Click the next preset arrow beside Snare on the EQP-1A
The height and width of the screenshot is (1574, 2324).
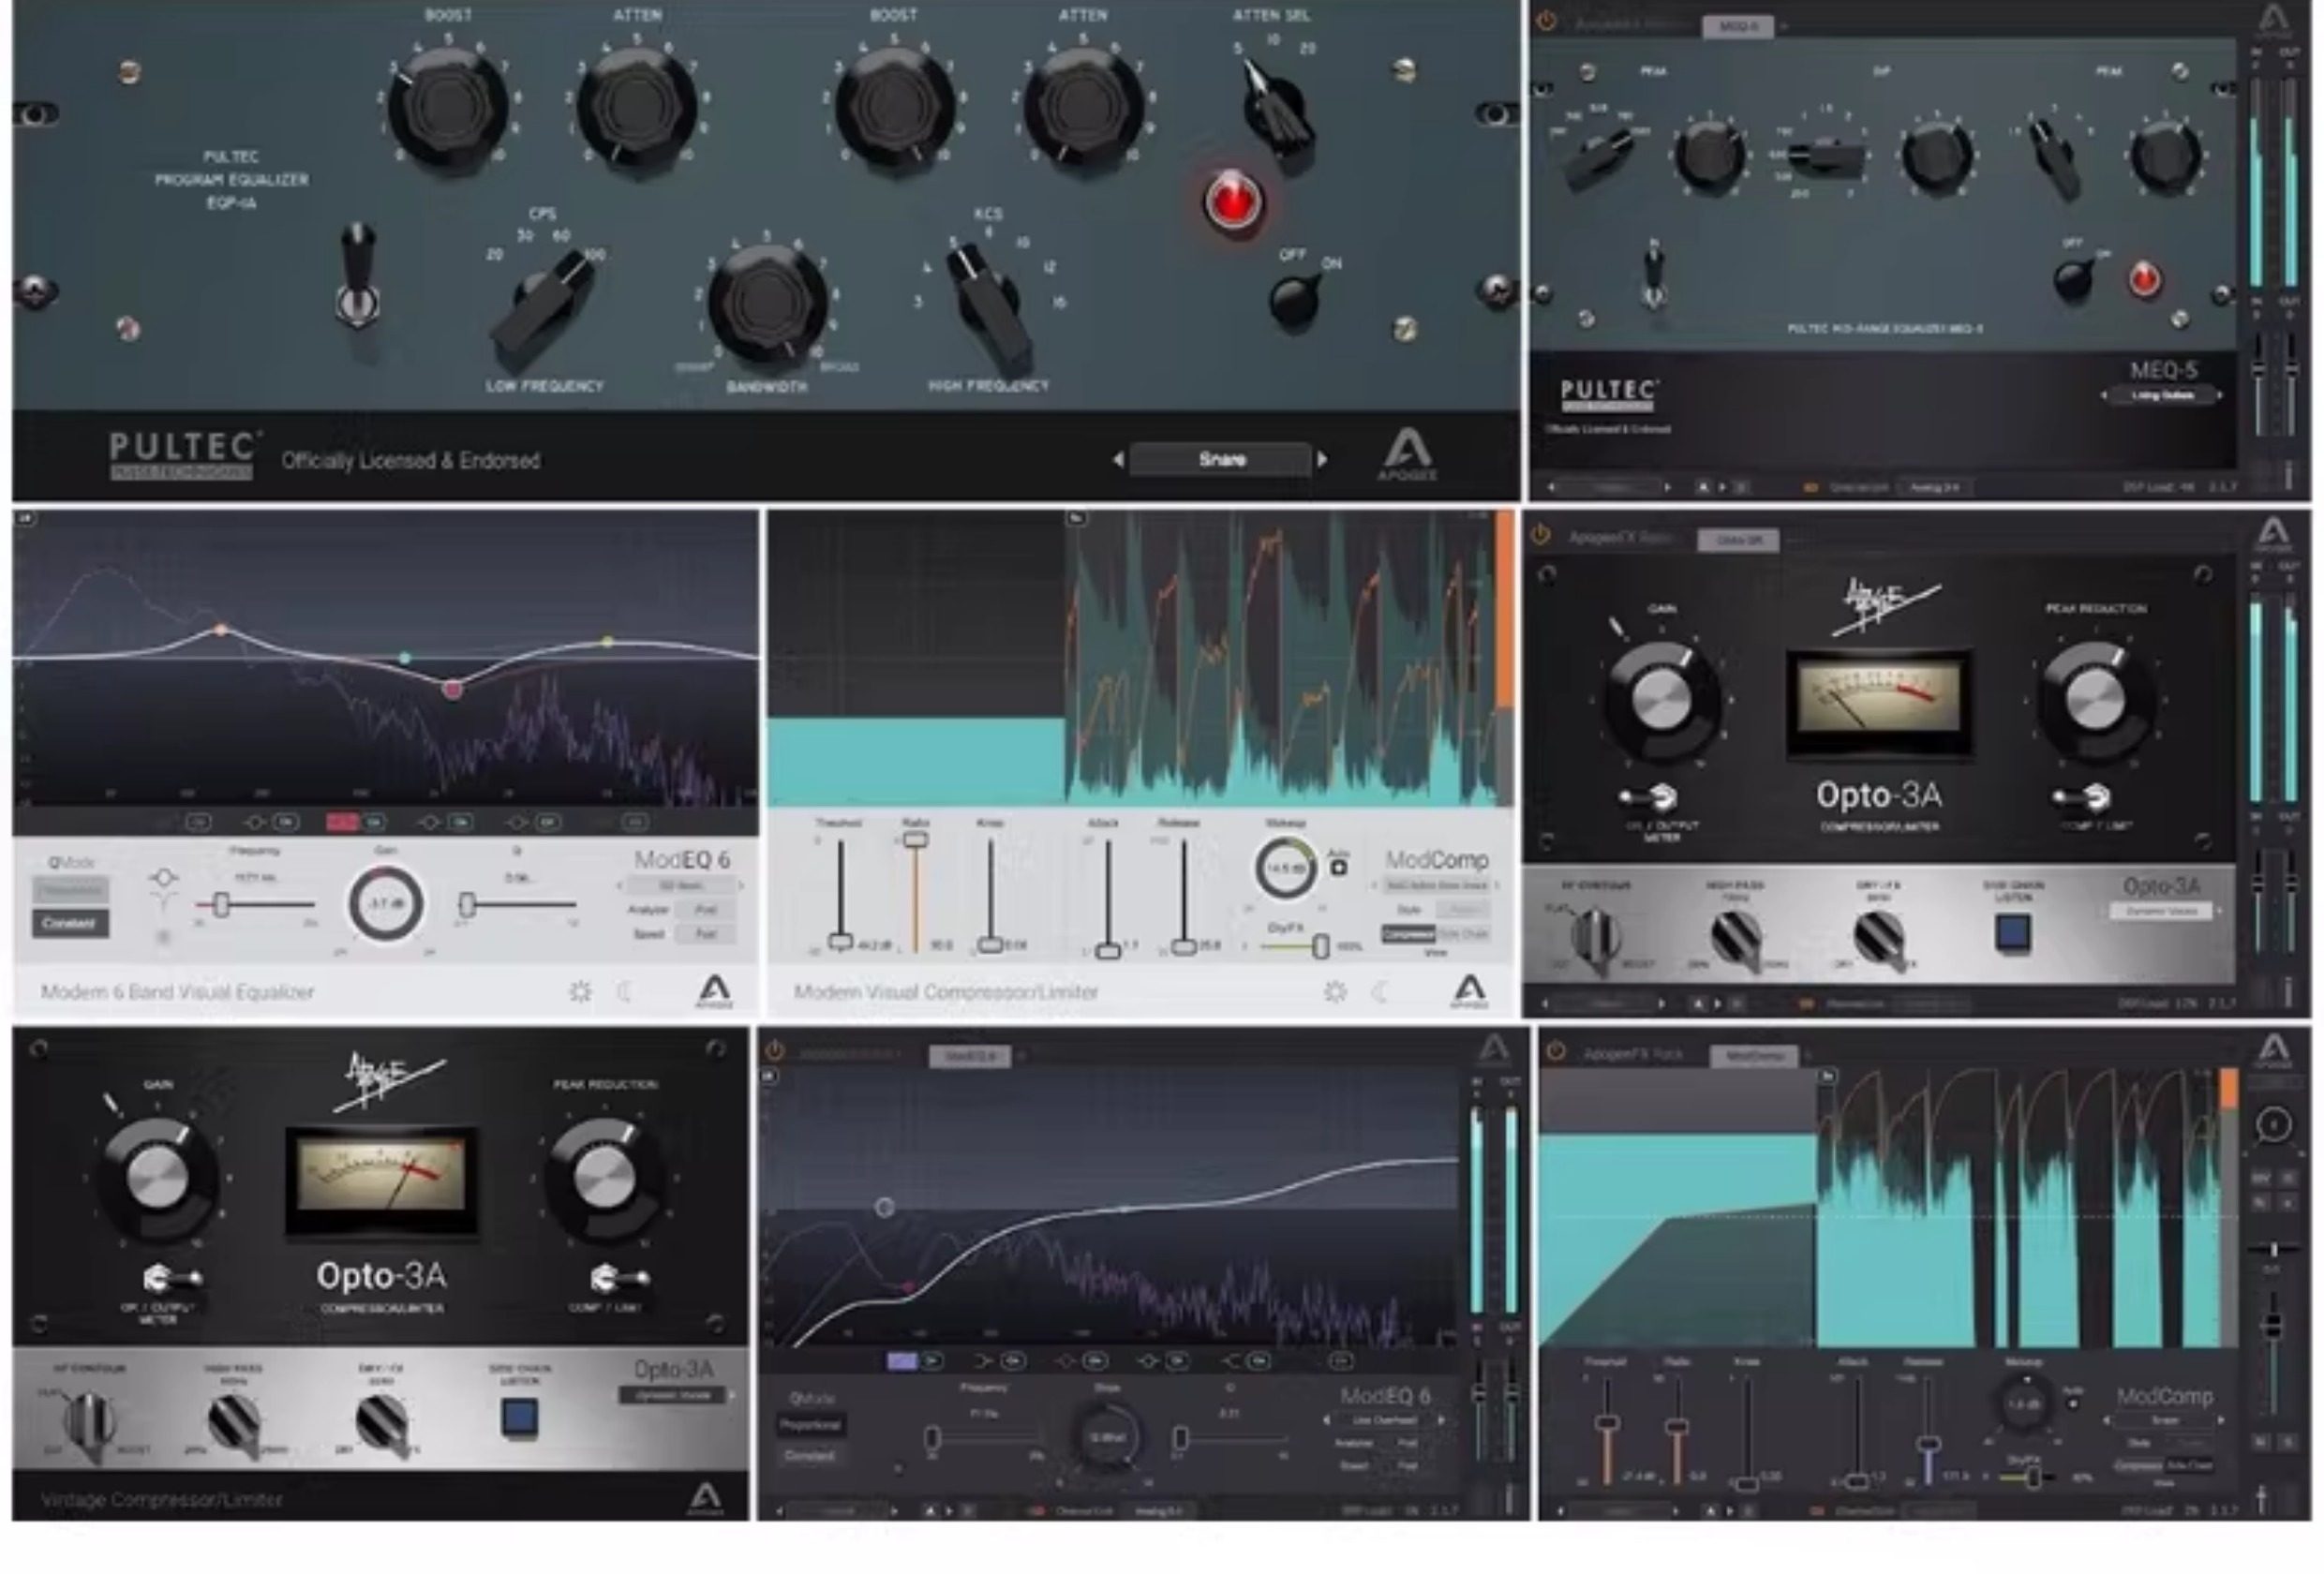1323,459
